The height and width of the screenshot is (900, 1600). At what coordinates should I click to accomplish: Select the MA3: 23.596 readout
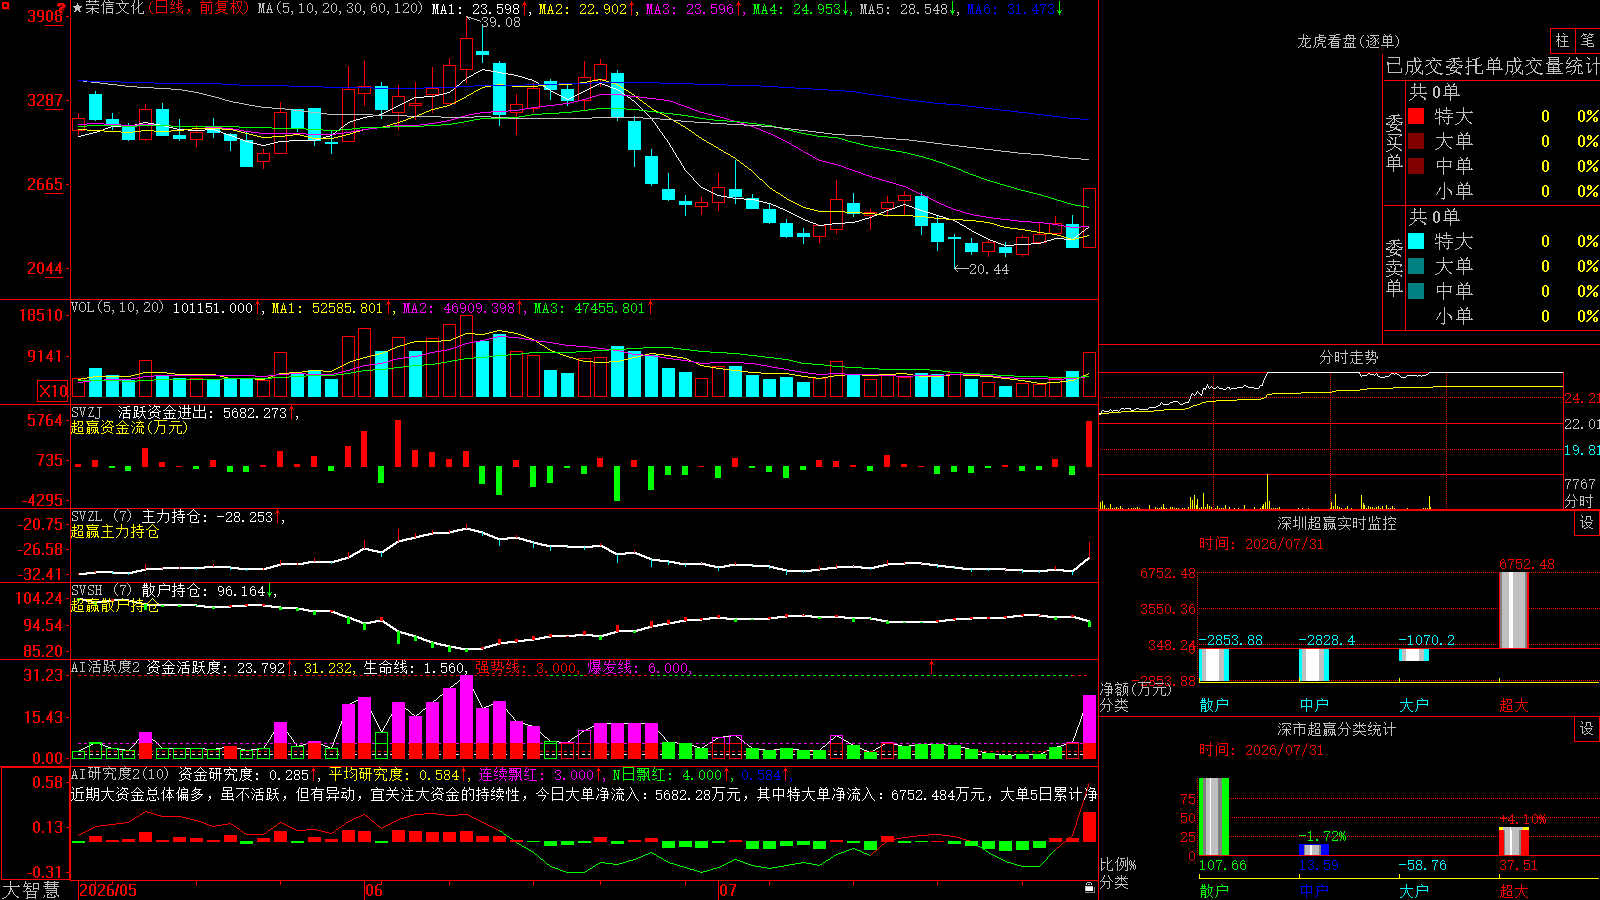pyautogui.click(x=694, y=9)
